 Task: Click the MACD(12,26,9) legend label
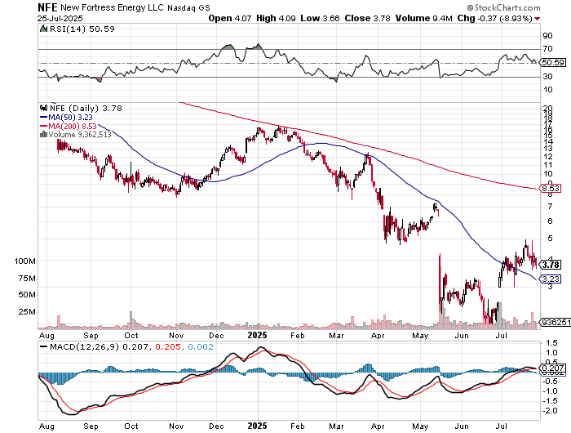point(84,347)
